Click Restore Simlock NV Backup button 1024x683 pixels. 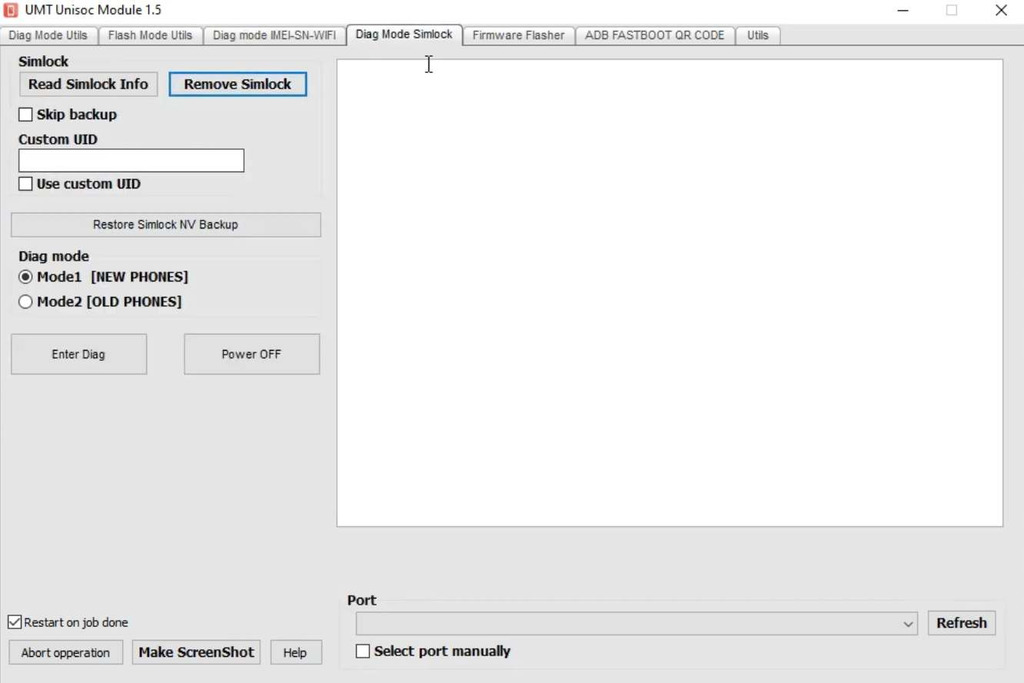(166, 225)
